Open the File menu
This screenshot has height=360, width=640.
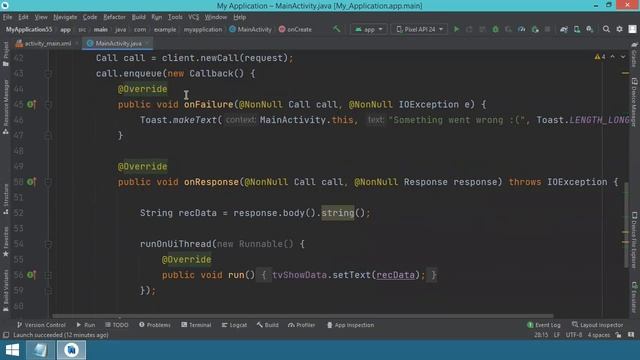(x=7, y=17)
